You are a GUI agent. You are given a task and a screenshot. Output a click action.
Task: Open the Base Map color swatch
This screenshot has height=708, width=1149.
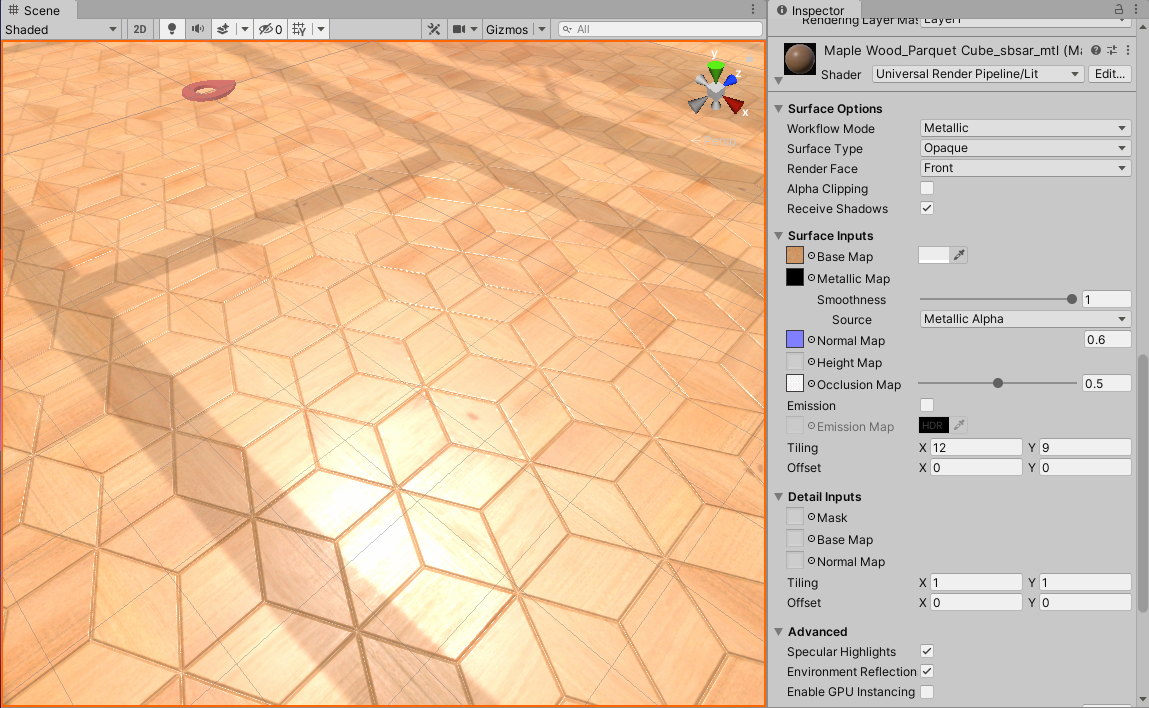tap(934, 255)
